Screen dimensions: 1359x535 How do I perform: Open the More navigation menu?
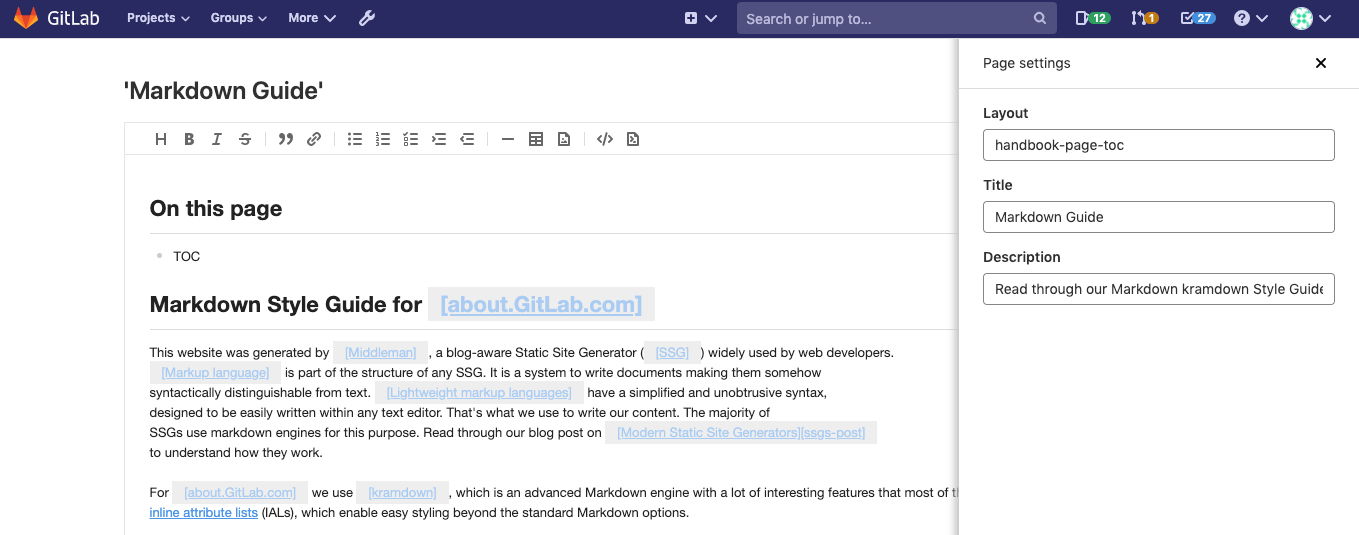coord(311,18)
